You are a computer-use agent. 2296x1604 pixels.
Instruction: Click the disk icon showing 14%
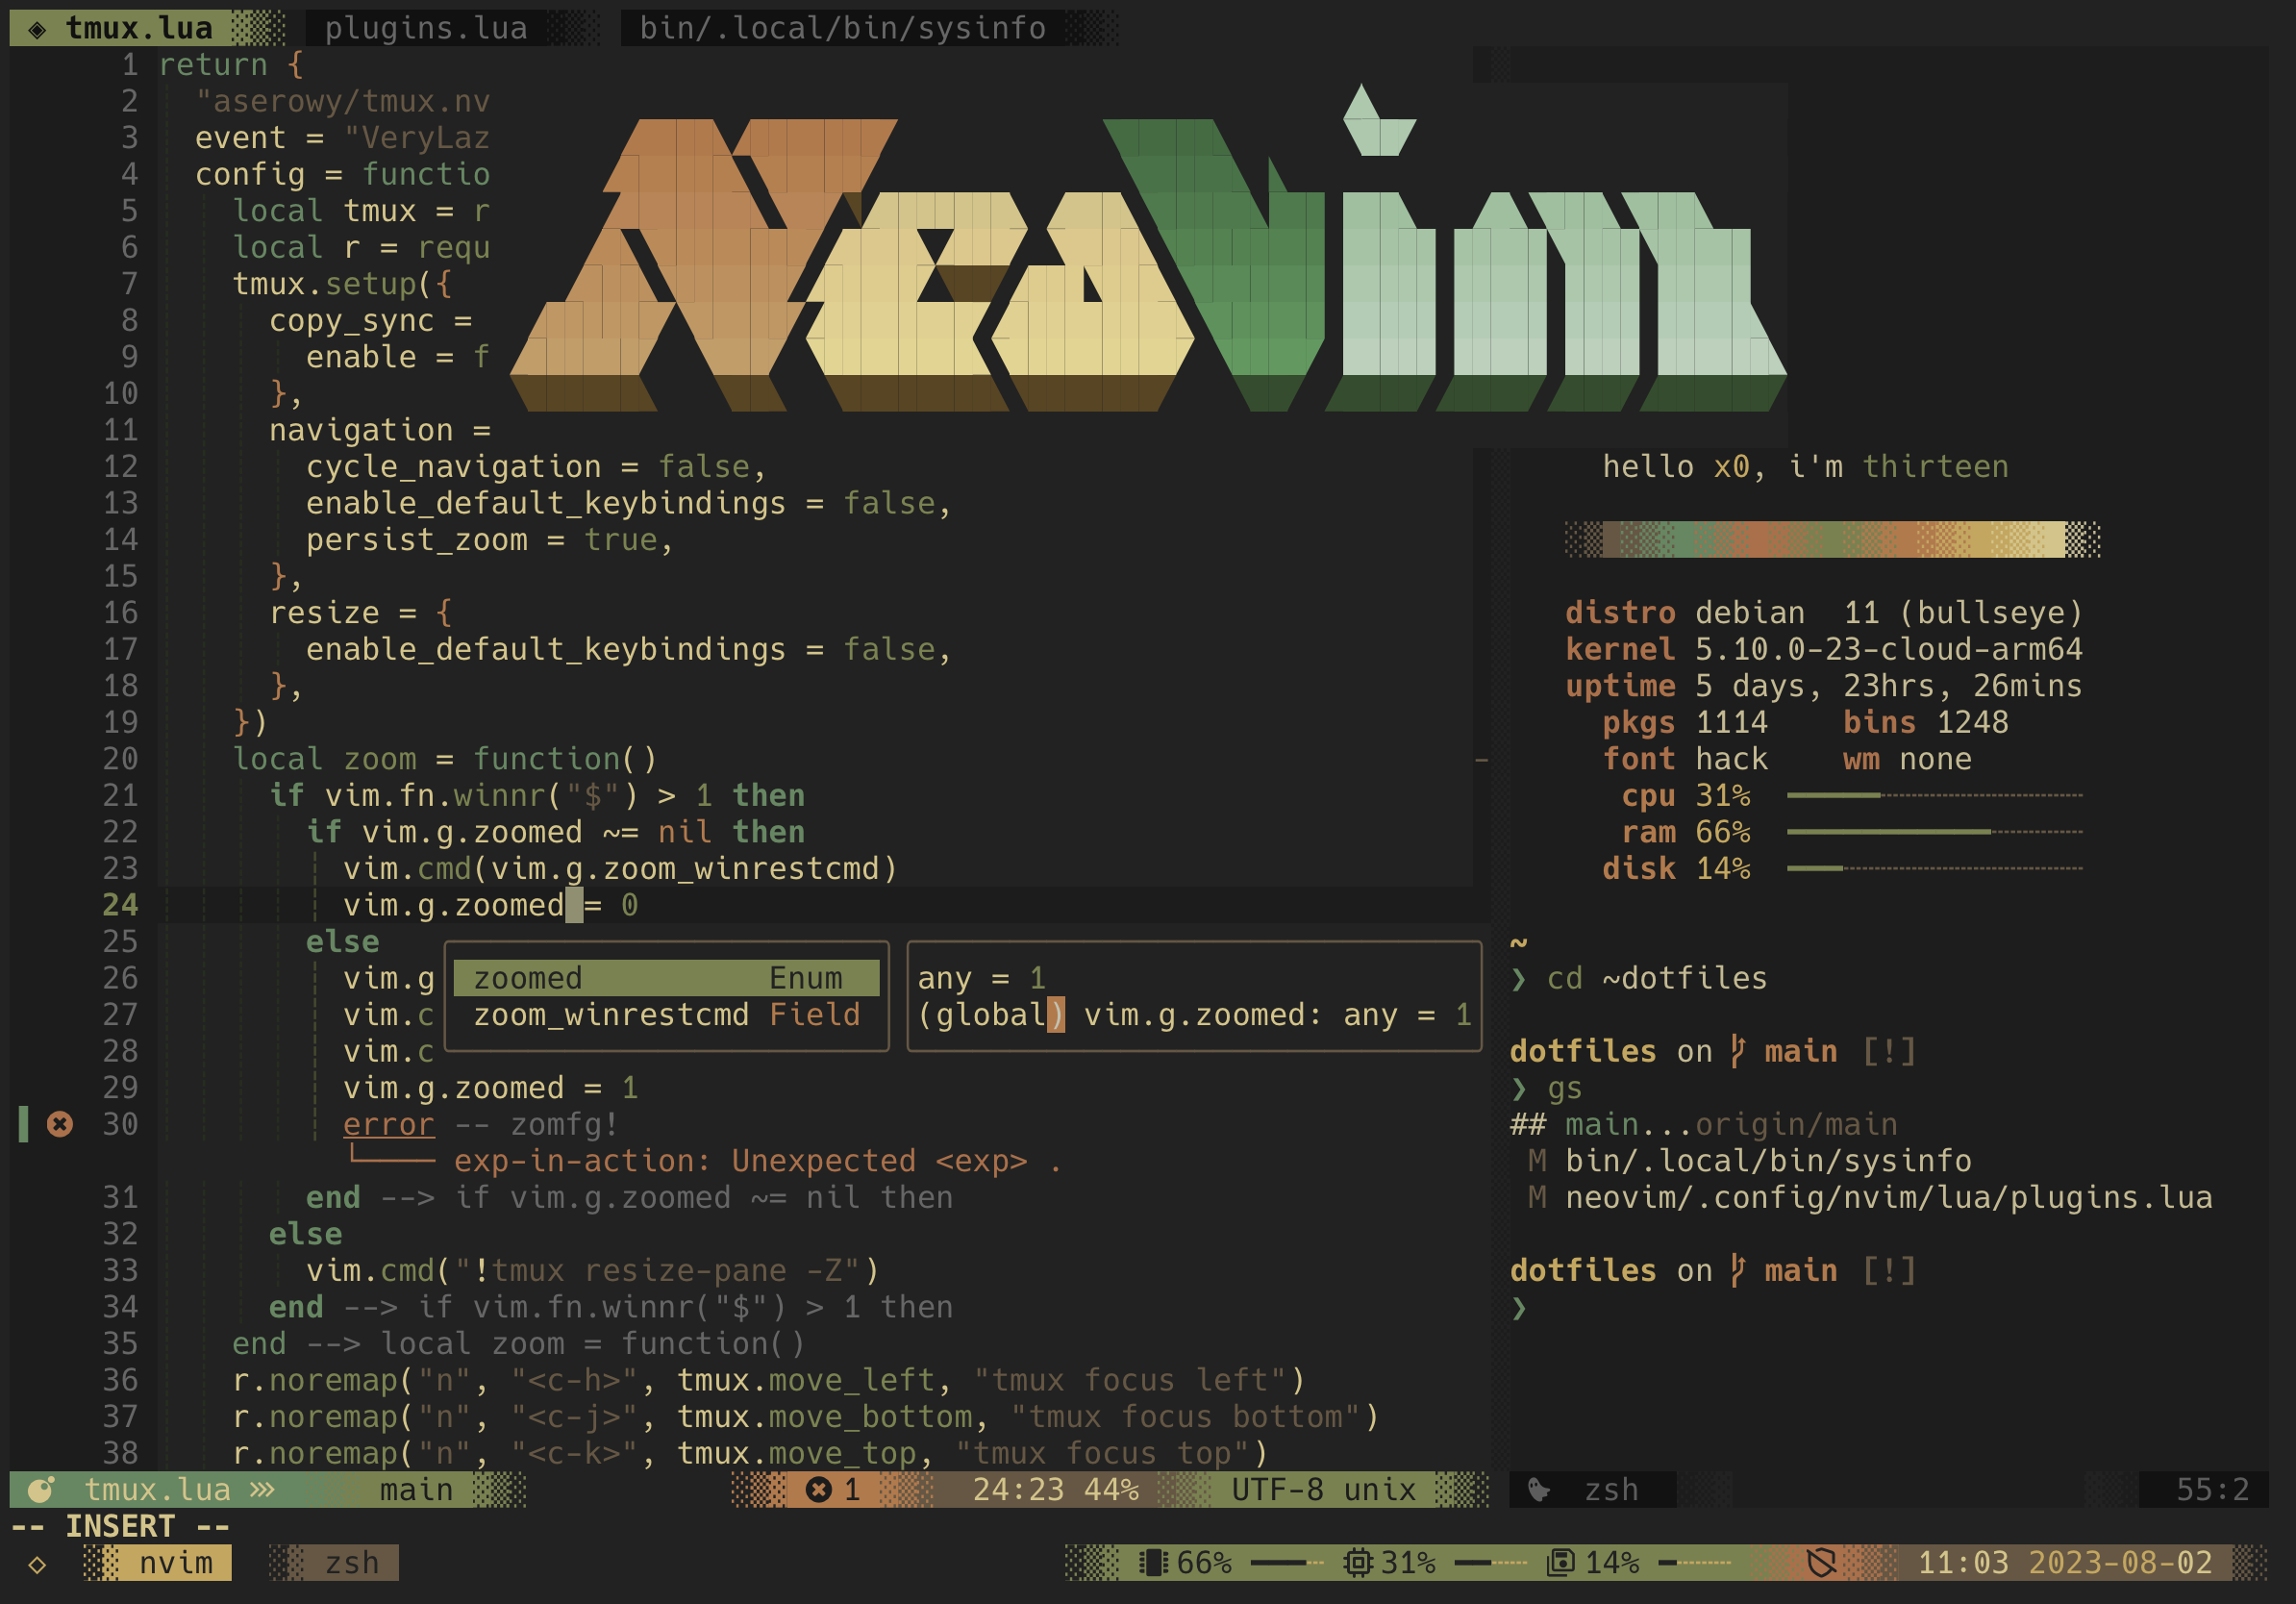tap(1561, 1563)
